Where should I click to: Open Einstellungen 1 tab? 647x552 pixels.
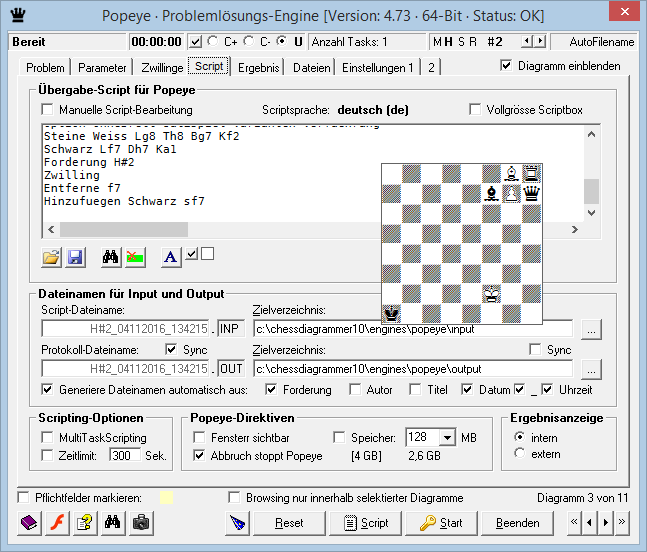(x=378, y=68)
